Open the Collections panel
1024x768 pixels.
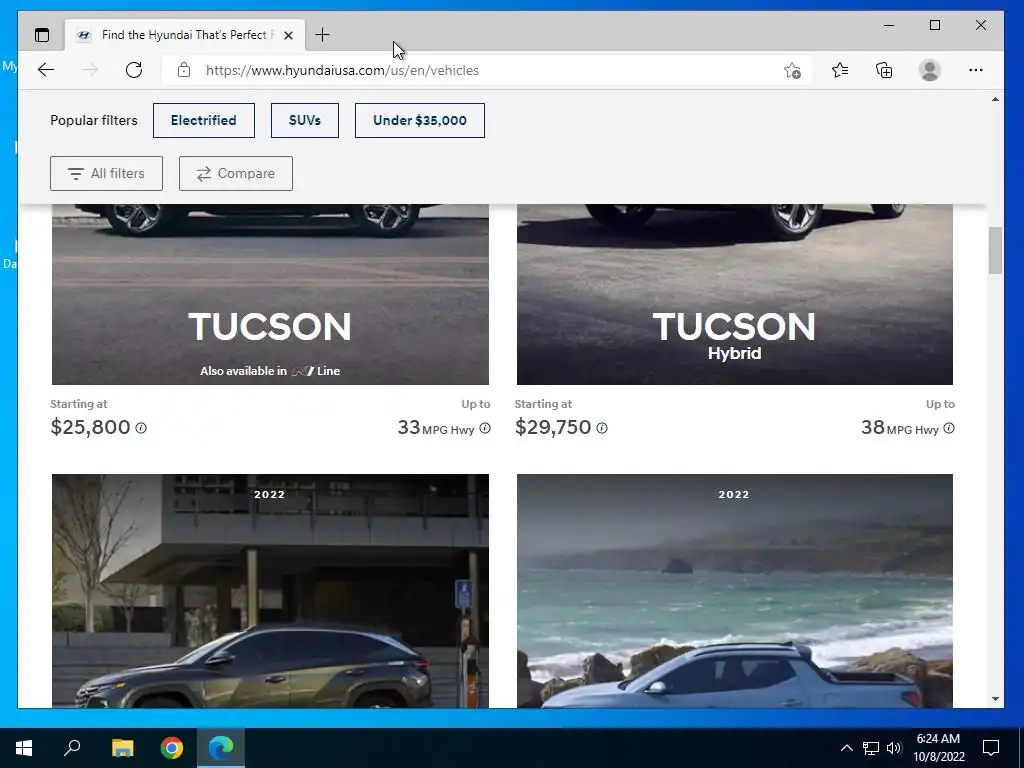pos(884,70)
